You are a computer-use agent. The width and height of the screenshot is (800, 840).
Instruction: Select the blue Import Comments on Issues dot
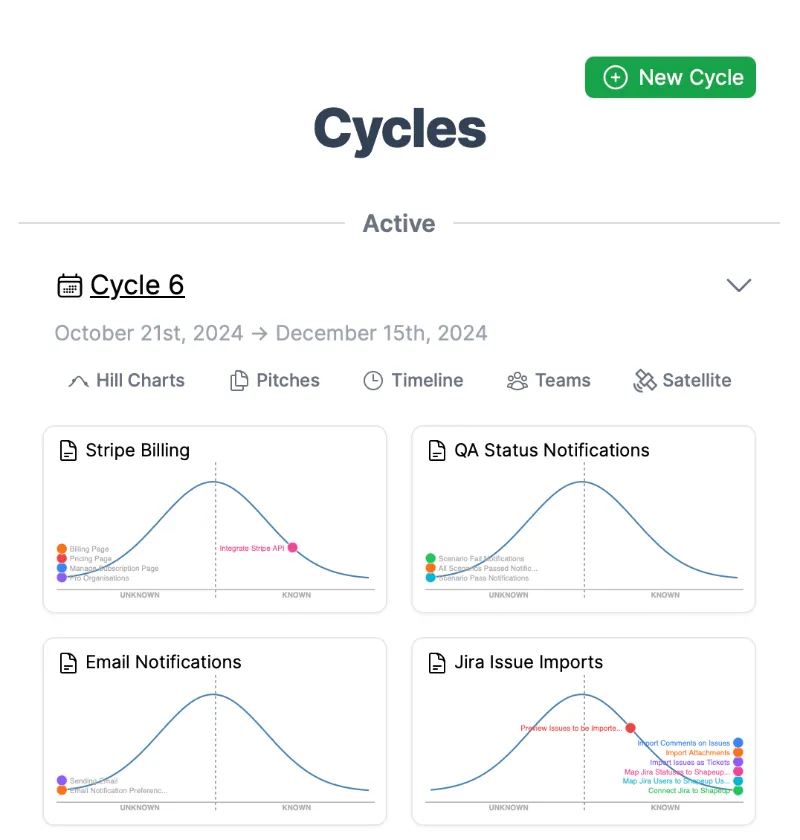pyautogui.click(x=738, y=743)
